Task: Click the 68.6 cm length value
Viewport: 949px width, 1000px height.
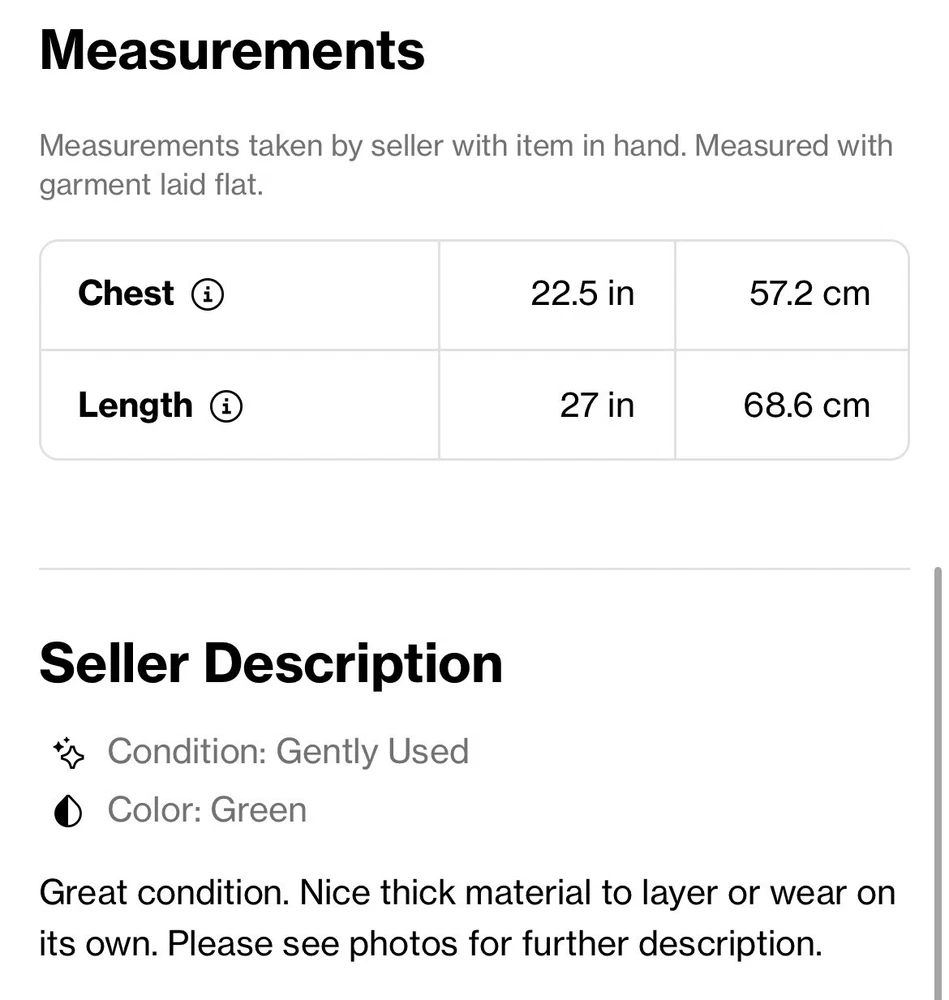Action: (x=806, y=405)
